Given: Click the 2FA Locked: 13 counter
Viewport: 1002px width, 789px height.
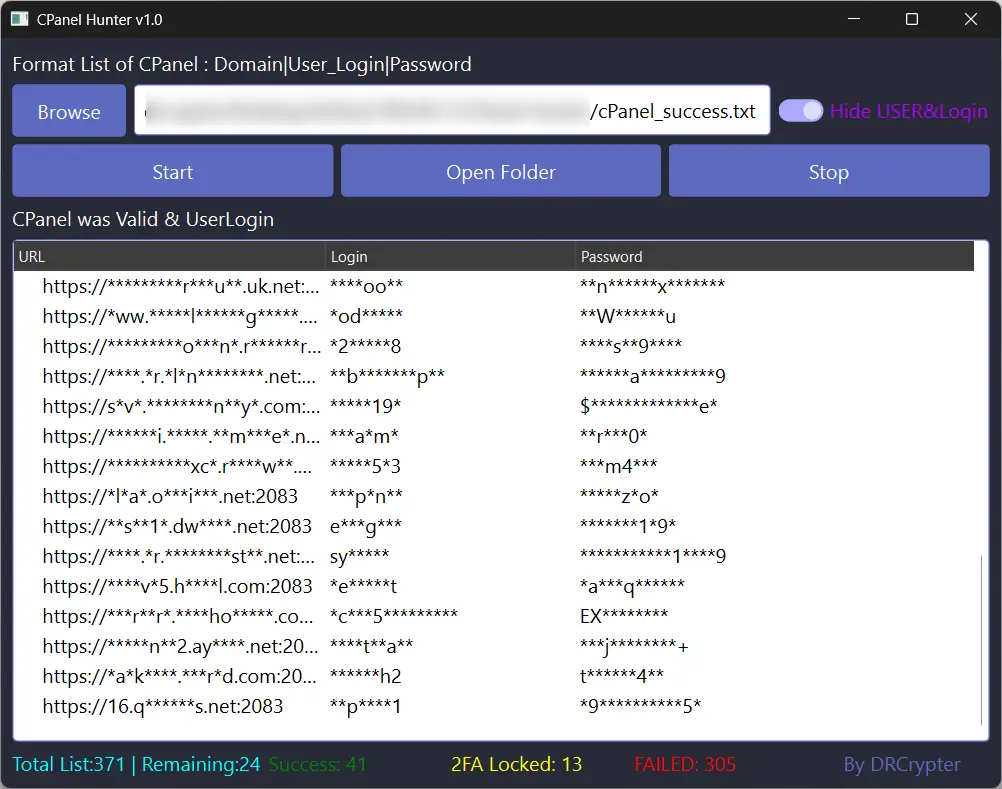Looking at the screenshot, I should [516, 764].
